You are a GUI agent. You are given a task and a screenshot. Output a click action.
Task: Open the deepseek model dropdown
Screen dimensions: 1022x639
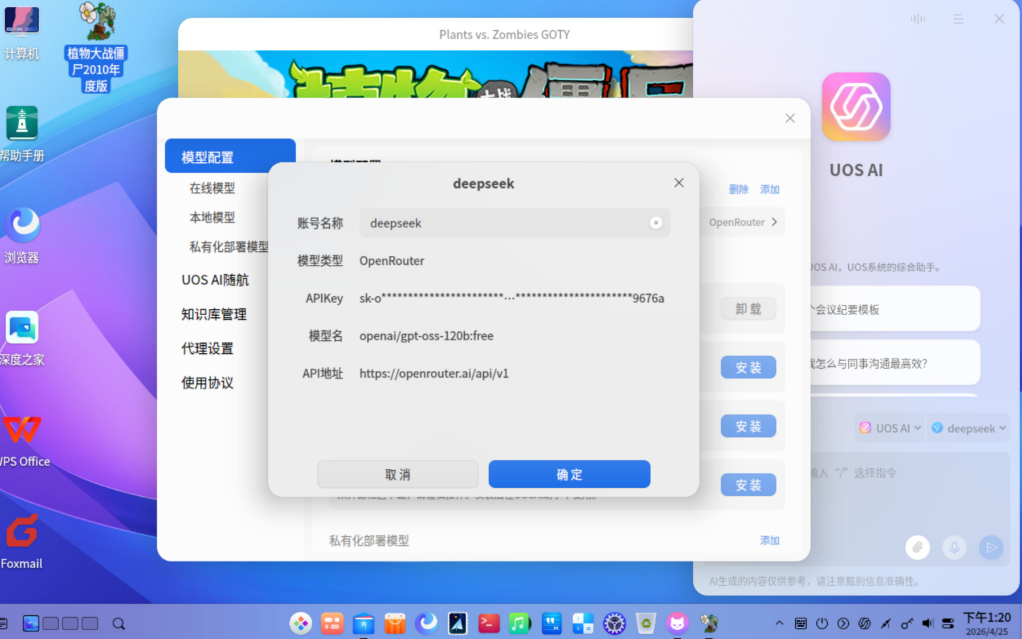(x=968, y=428)
